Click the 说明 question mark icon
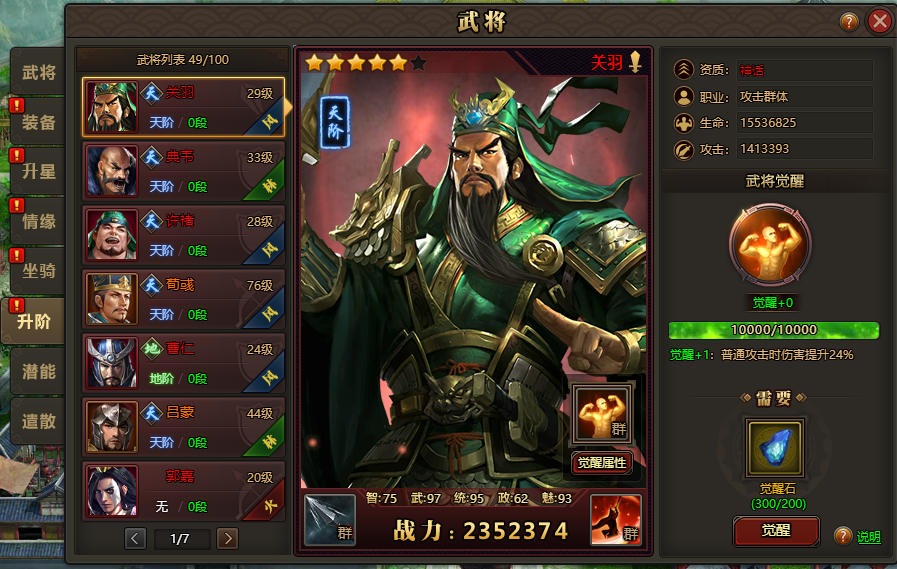897x569 pixels. pos(843,536)
